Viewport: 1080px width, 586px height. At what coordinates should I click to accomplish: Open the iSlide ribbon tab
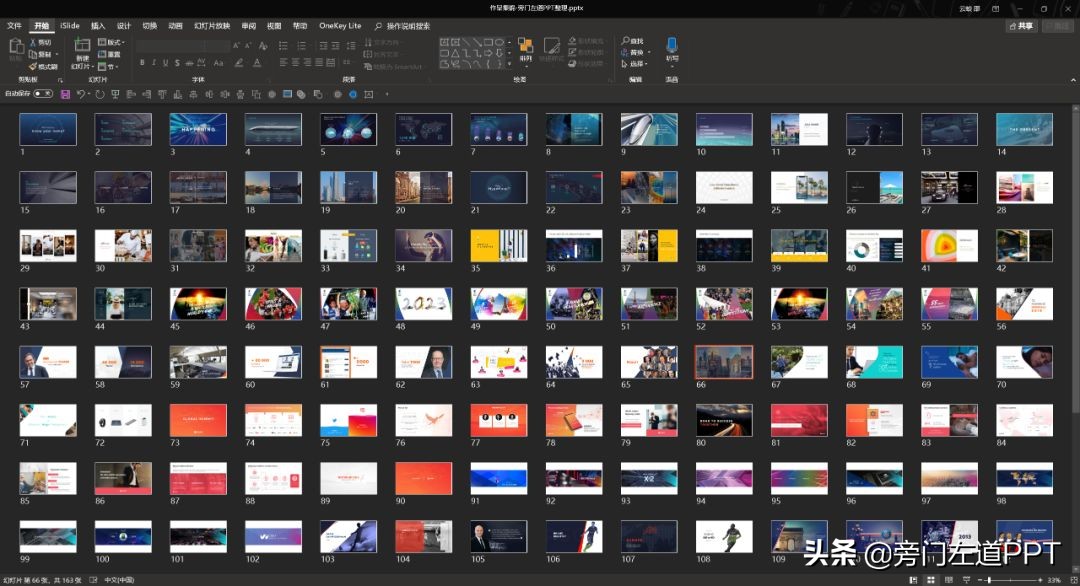(x=70, y=26)
